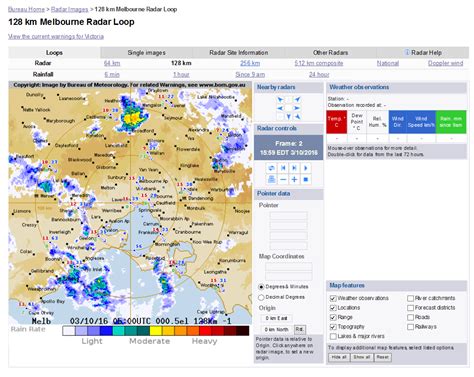Click the Hide all map features button
474x377 pixels.
(x=339, y=357)
